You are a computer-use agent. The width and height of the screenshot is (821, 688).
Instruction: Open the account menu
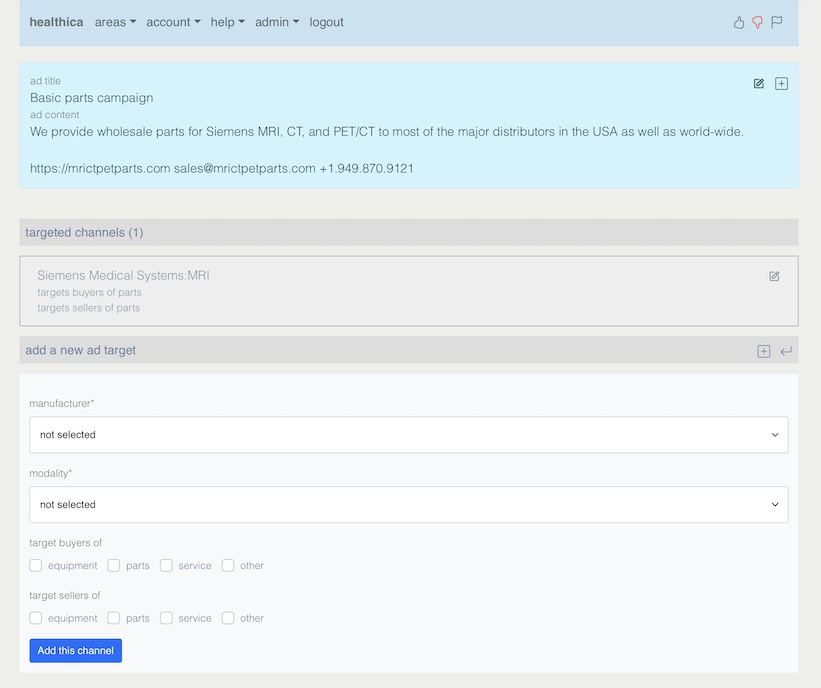point(173,22)
